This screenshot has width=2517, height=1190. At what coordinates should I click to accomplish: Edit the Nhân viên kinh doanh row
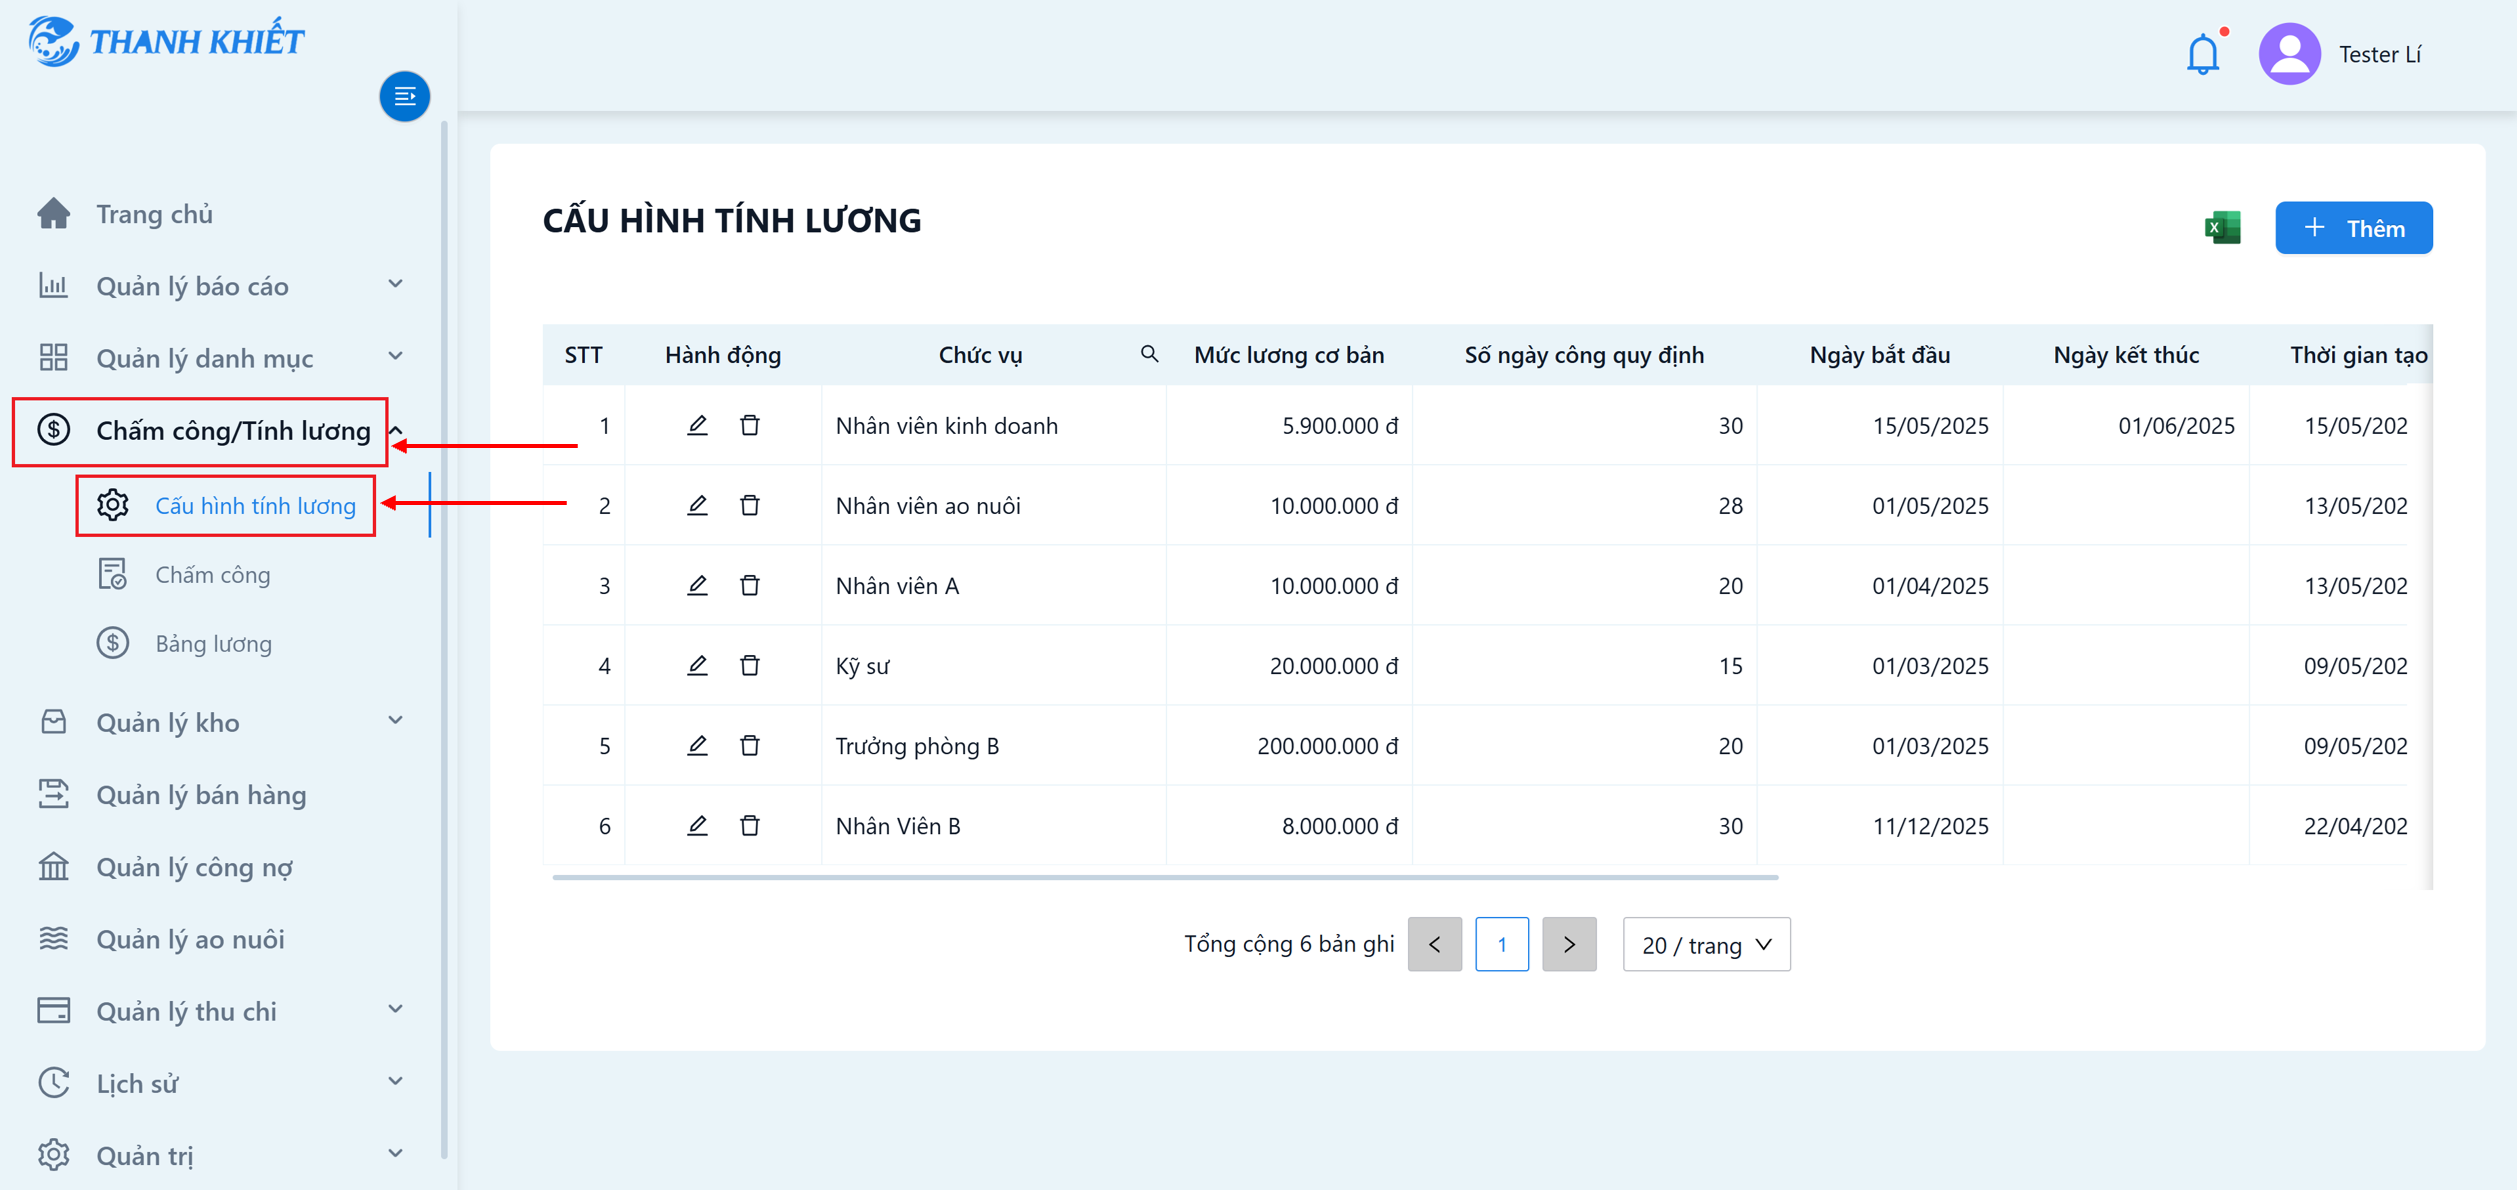coord(697,425)
